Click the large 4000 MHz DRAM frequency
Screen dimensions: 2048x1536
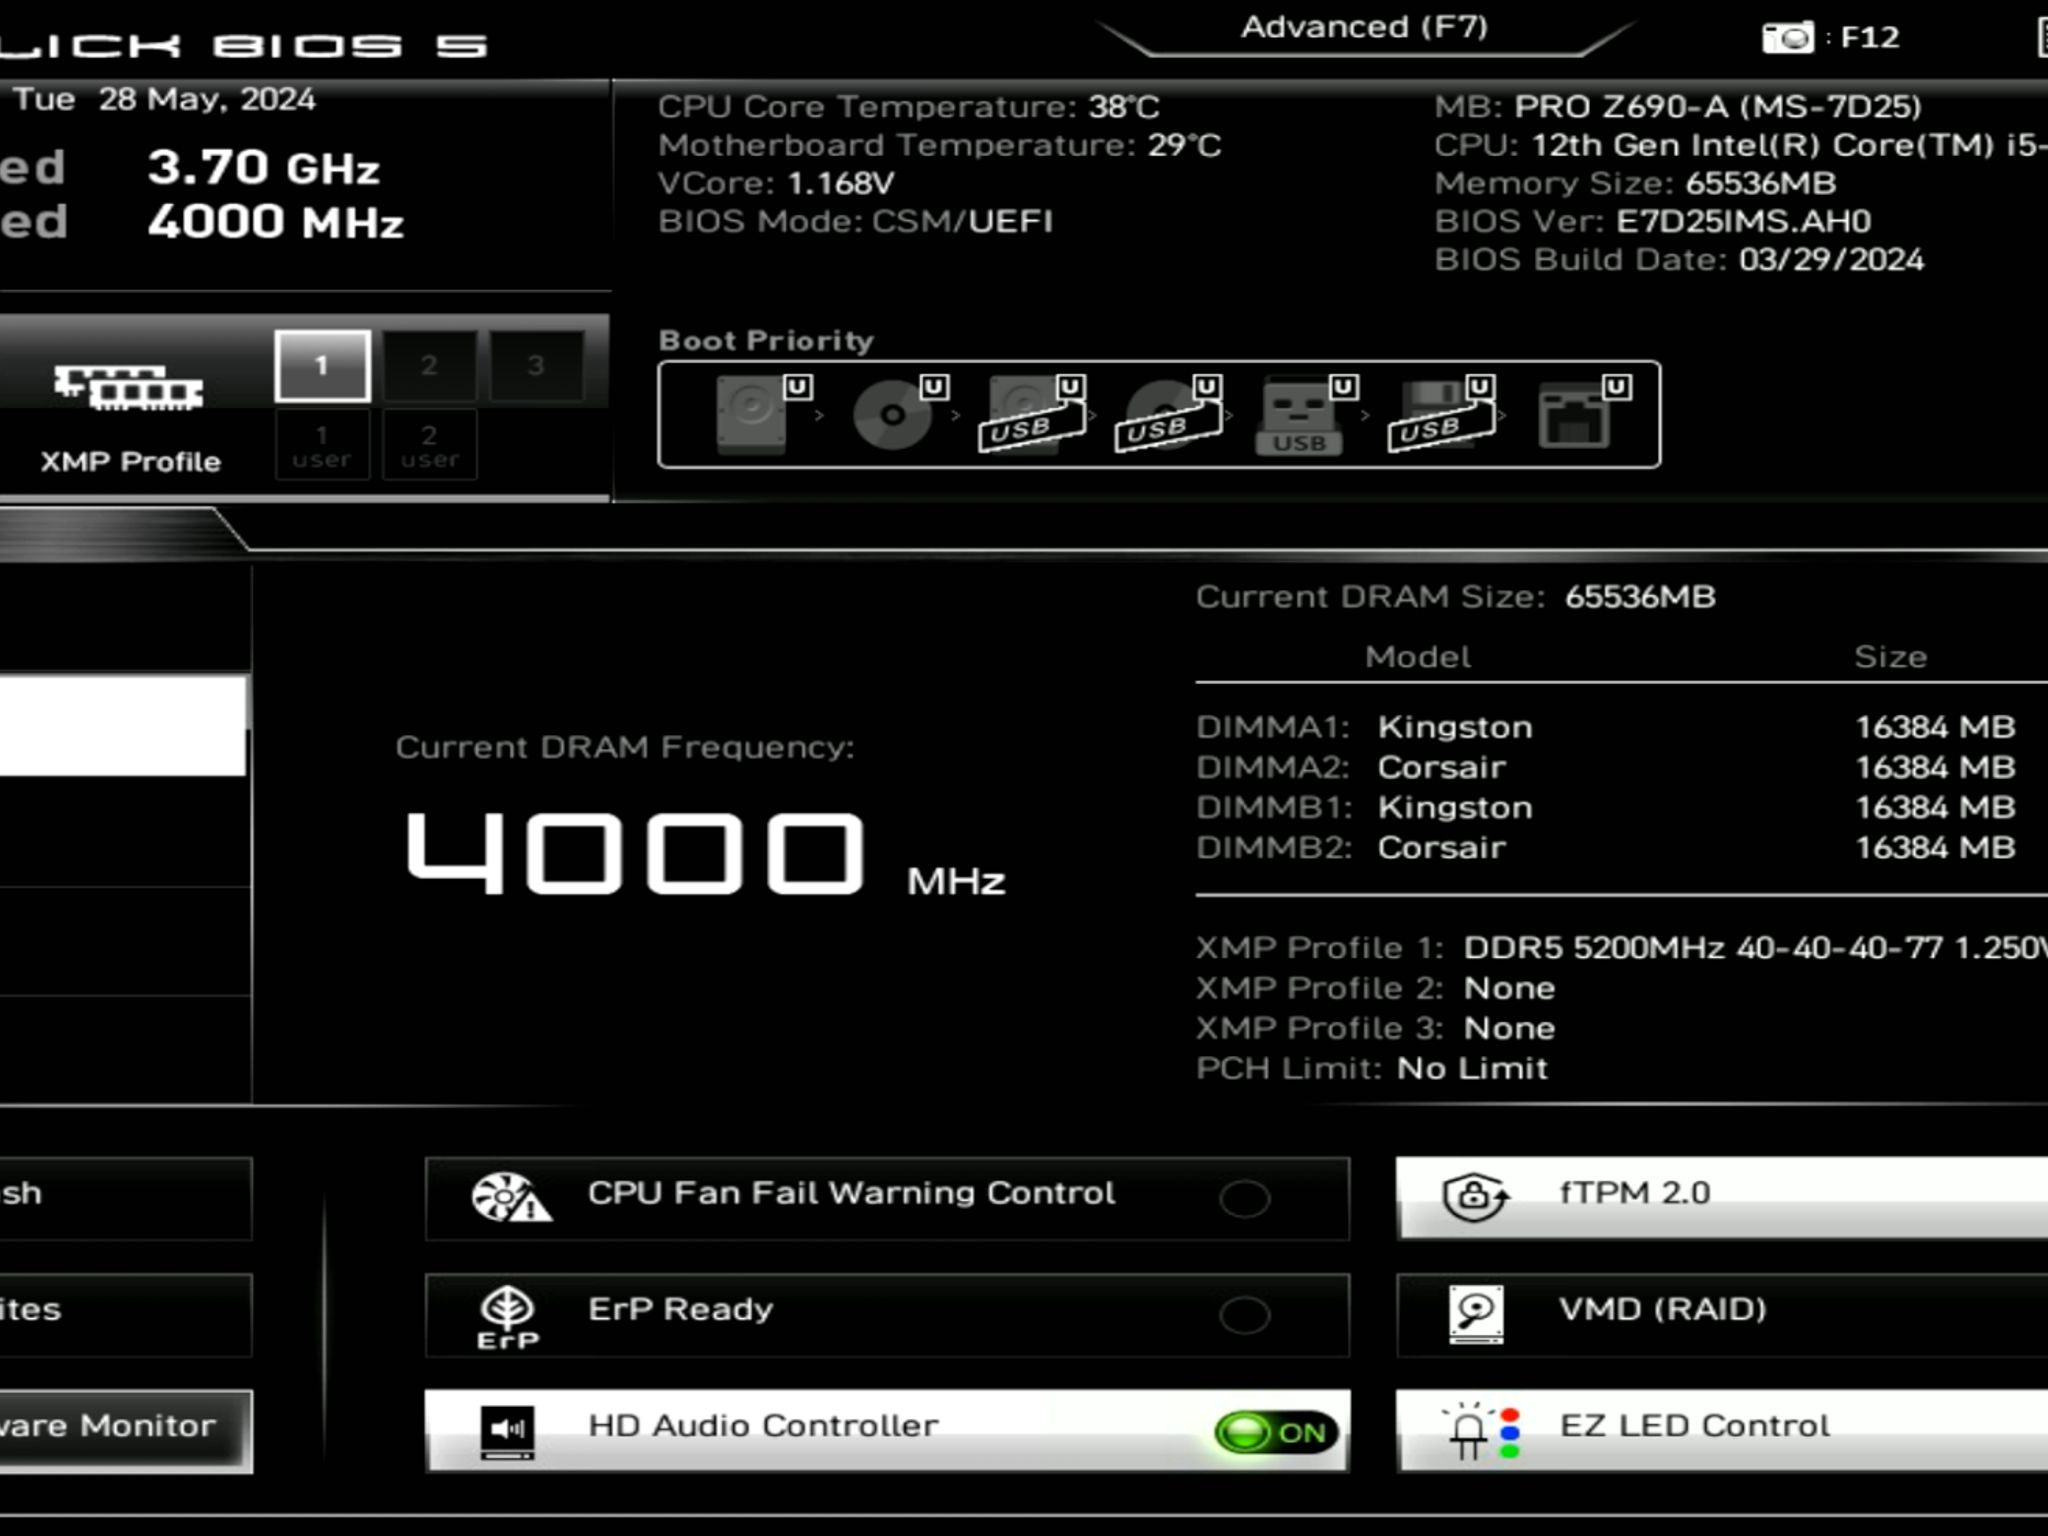(705, 853)
